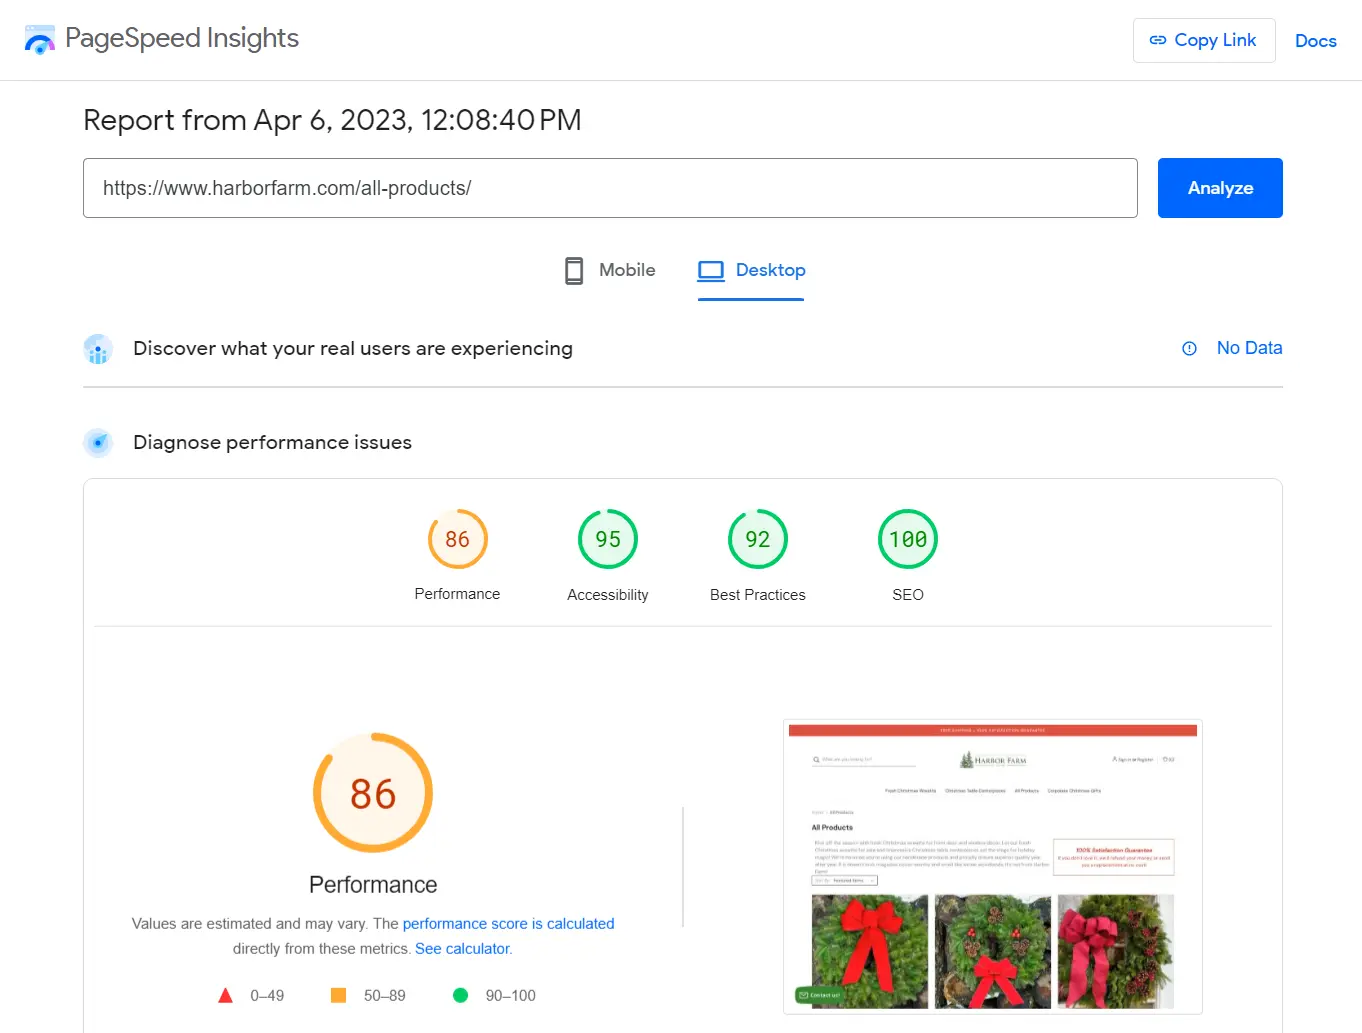This screenshot has height=1033, width=1362.
Task: Click the mobile phone icon
Action: (x=574, y=271)
